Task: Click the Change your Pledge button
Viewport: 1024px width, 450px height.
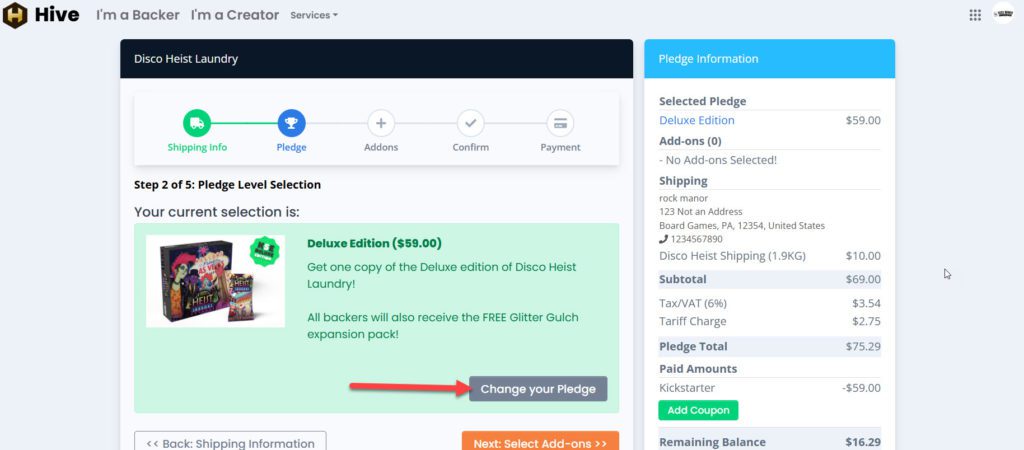Action: tap(538, 389)
